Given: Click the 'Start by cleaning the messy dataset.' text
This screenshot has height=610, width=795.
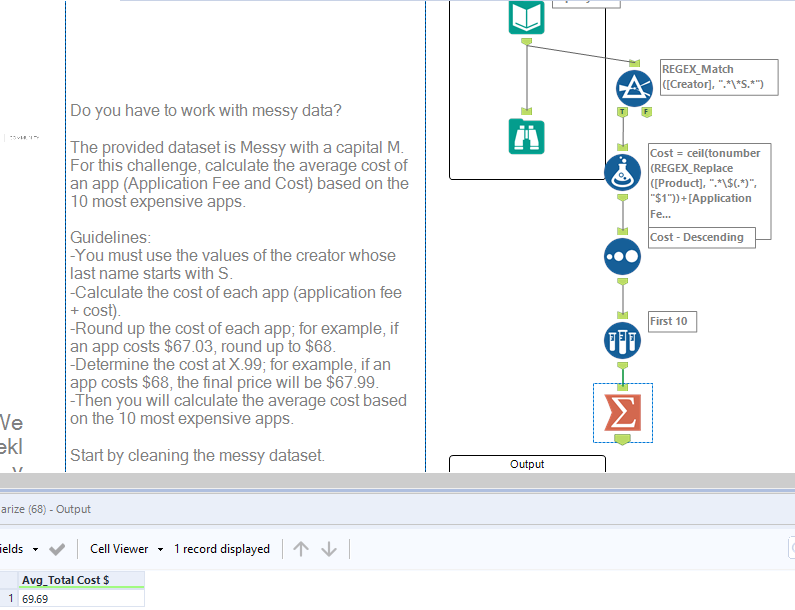Looking at the screenshot, I should click(197, 455).
